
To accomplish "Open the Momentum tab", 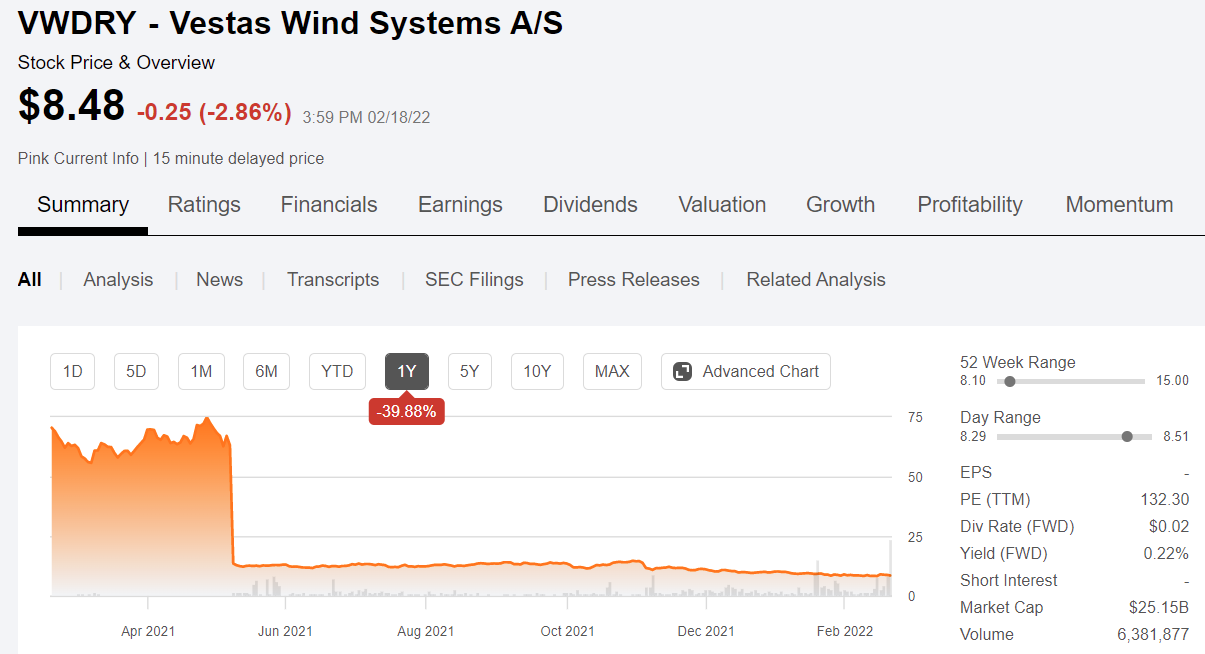I will 1119,205.
